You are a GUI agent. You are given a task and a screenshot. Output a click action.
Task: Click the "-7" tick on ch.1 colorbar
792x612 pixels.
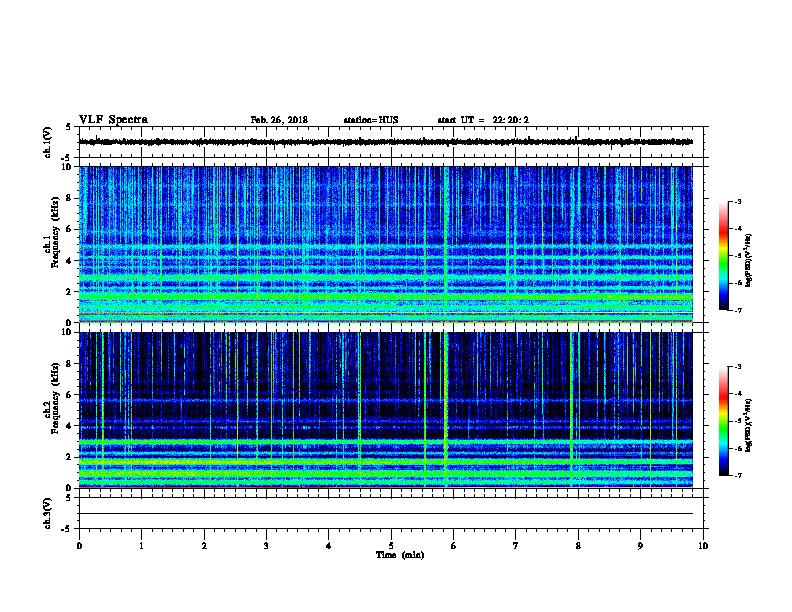coord(738,310)
